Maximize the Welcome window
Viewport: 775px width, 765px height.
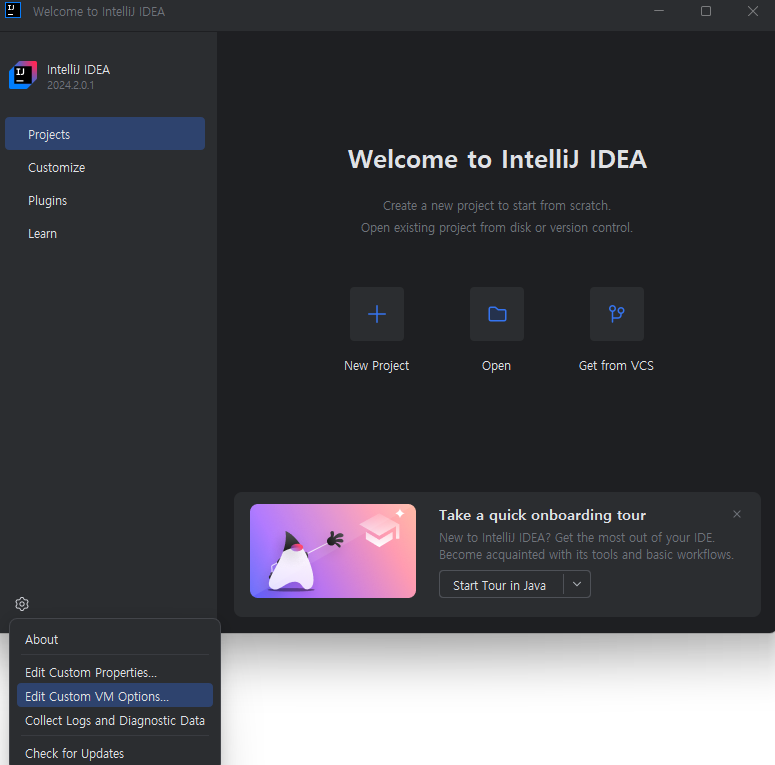pos(706,11)
